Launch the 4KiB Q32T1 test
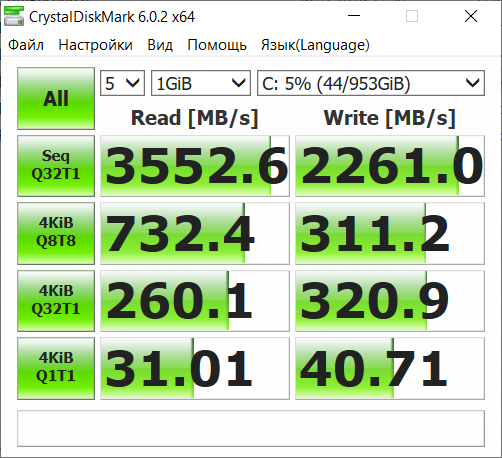Image resolution: width=502 pixels, height=458 pixels. coord(56,301)
